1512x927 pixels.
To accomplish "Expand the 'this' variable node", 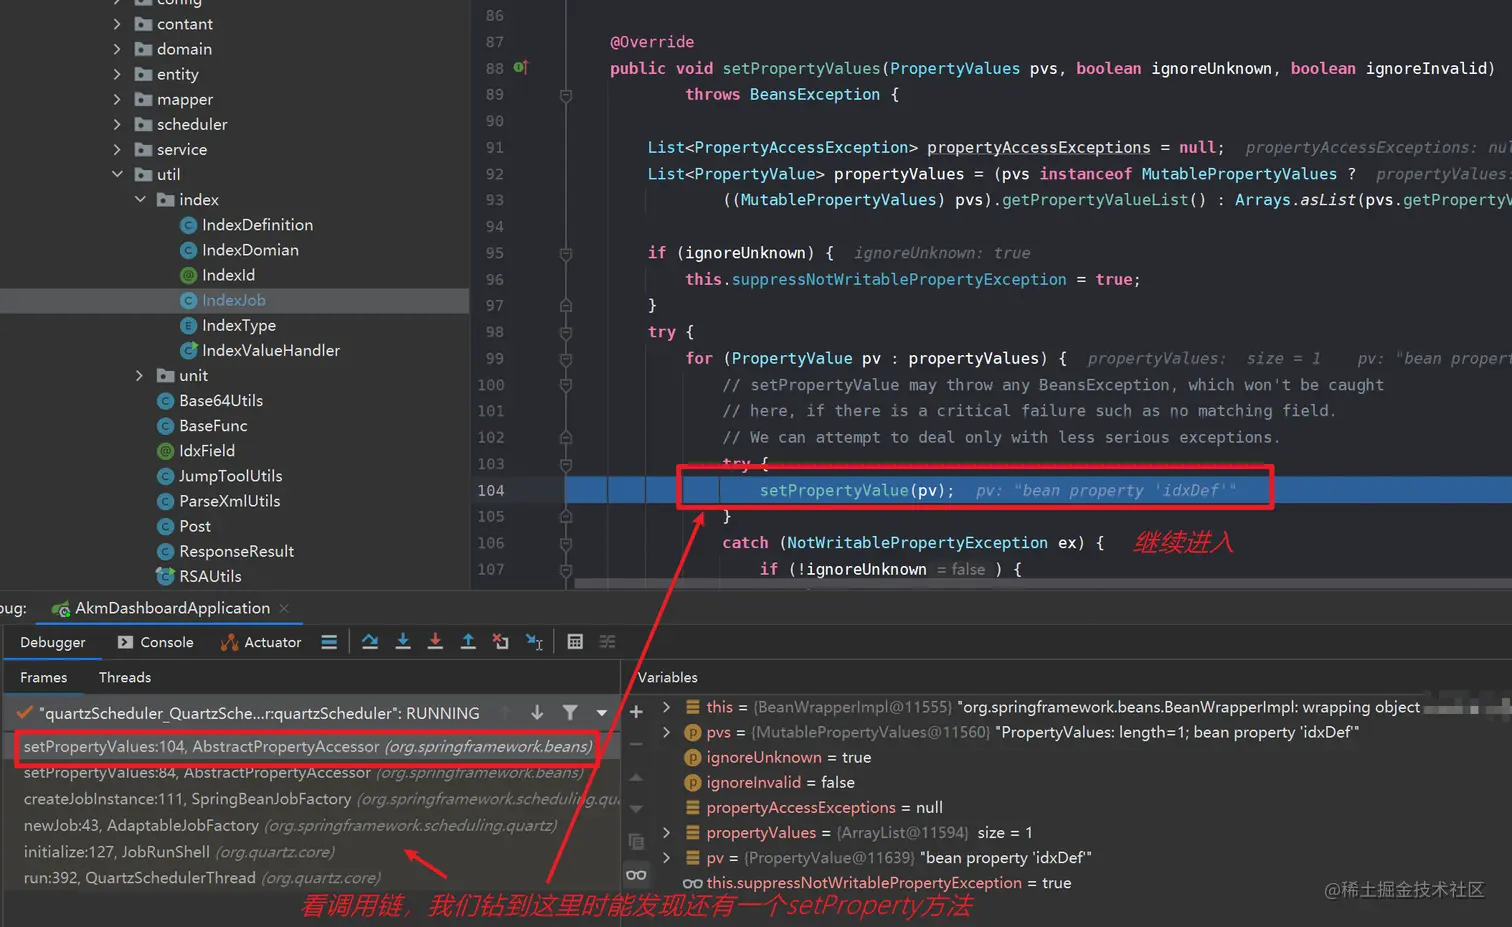I will point(666,707).
